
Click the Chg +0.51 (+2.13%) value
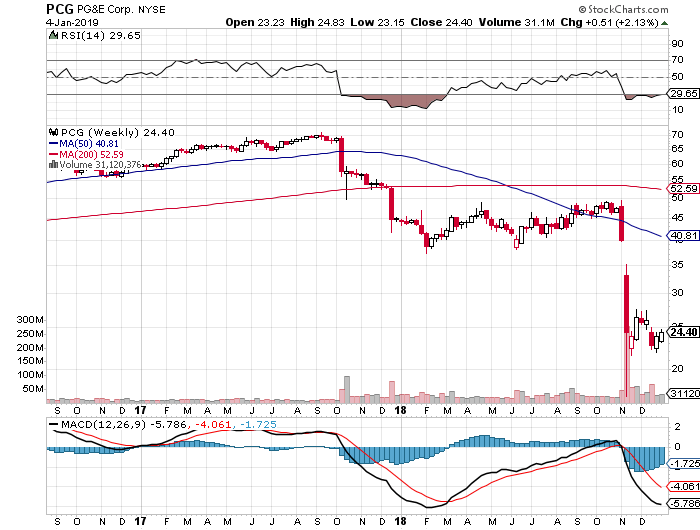[610, 22]
